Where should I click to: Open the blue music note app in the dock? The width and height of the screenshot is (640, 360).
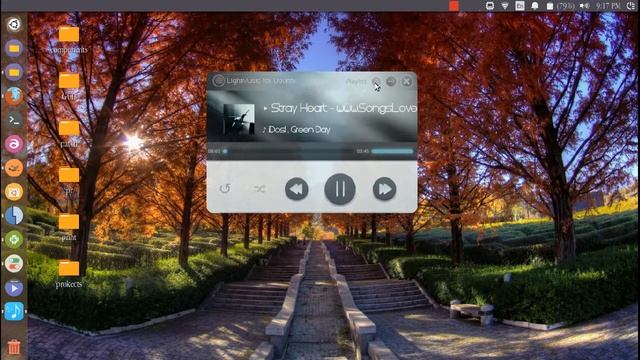(14, 311)
